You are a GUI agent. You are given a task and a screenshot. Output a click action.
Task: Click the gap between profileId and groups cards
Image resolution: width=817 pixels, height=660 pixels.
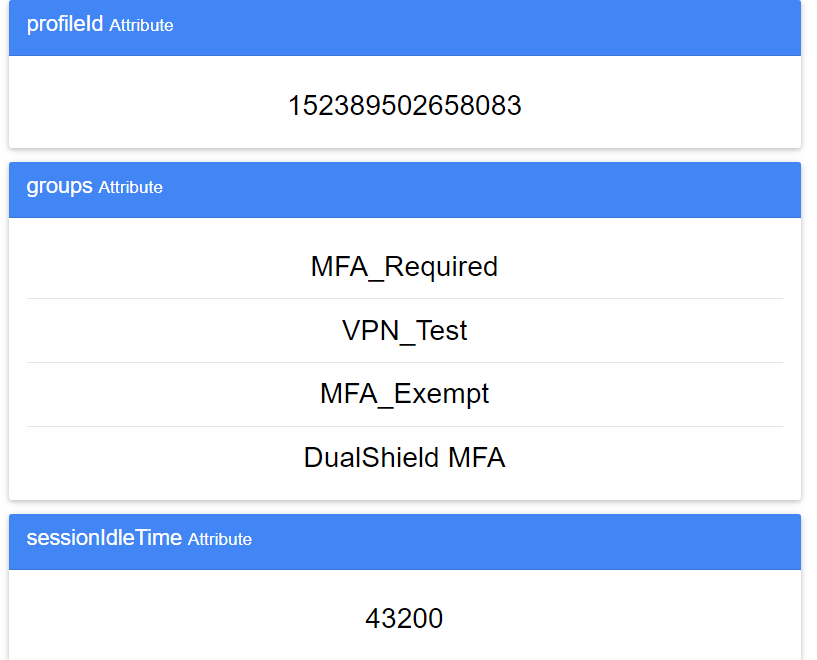(x=404, y=155)
